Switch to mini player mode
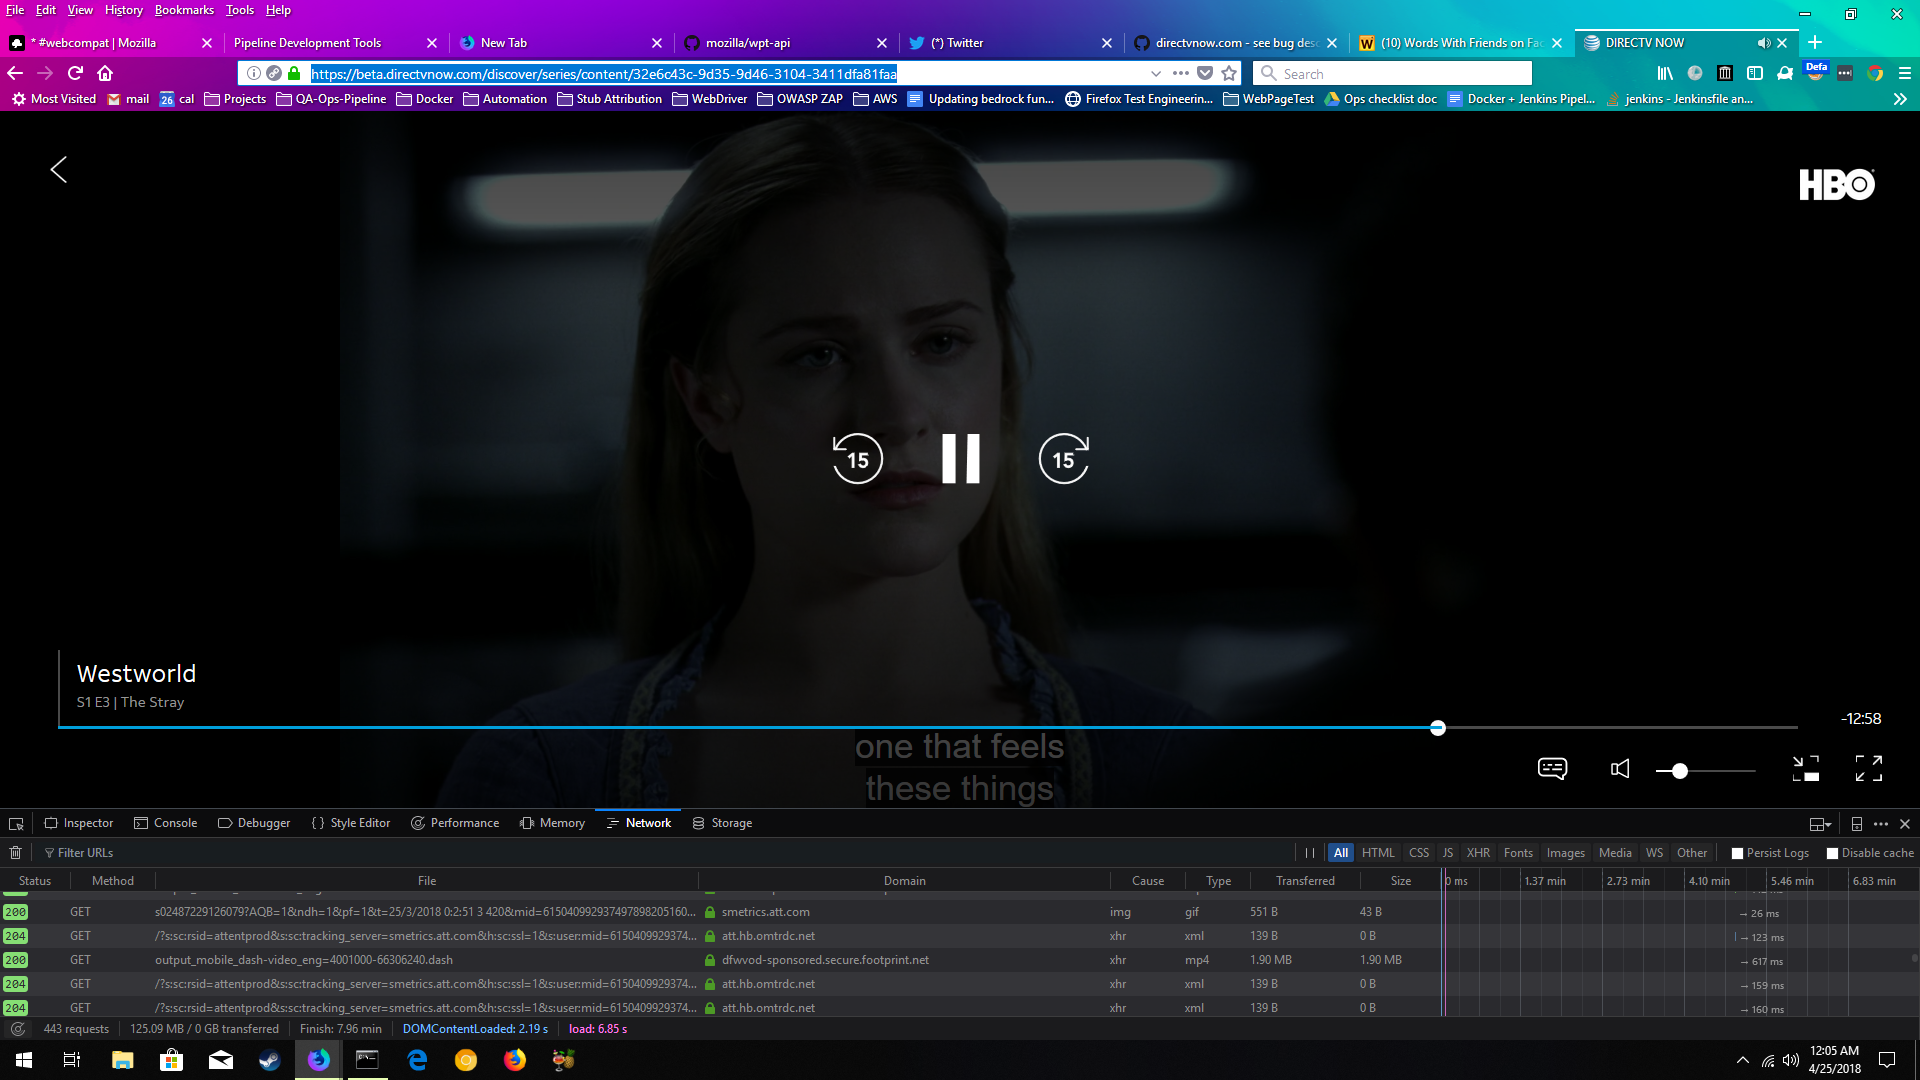This screenshot has height=1080, width=1920. [1806, 768]
